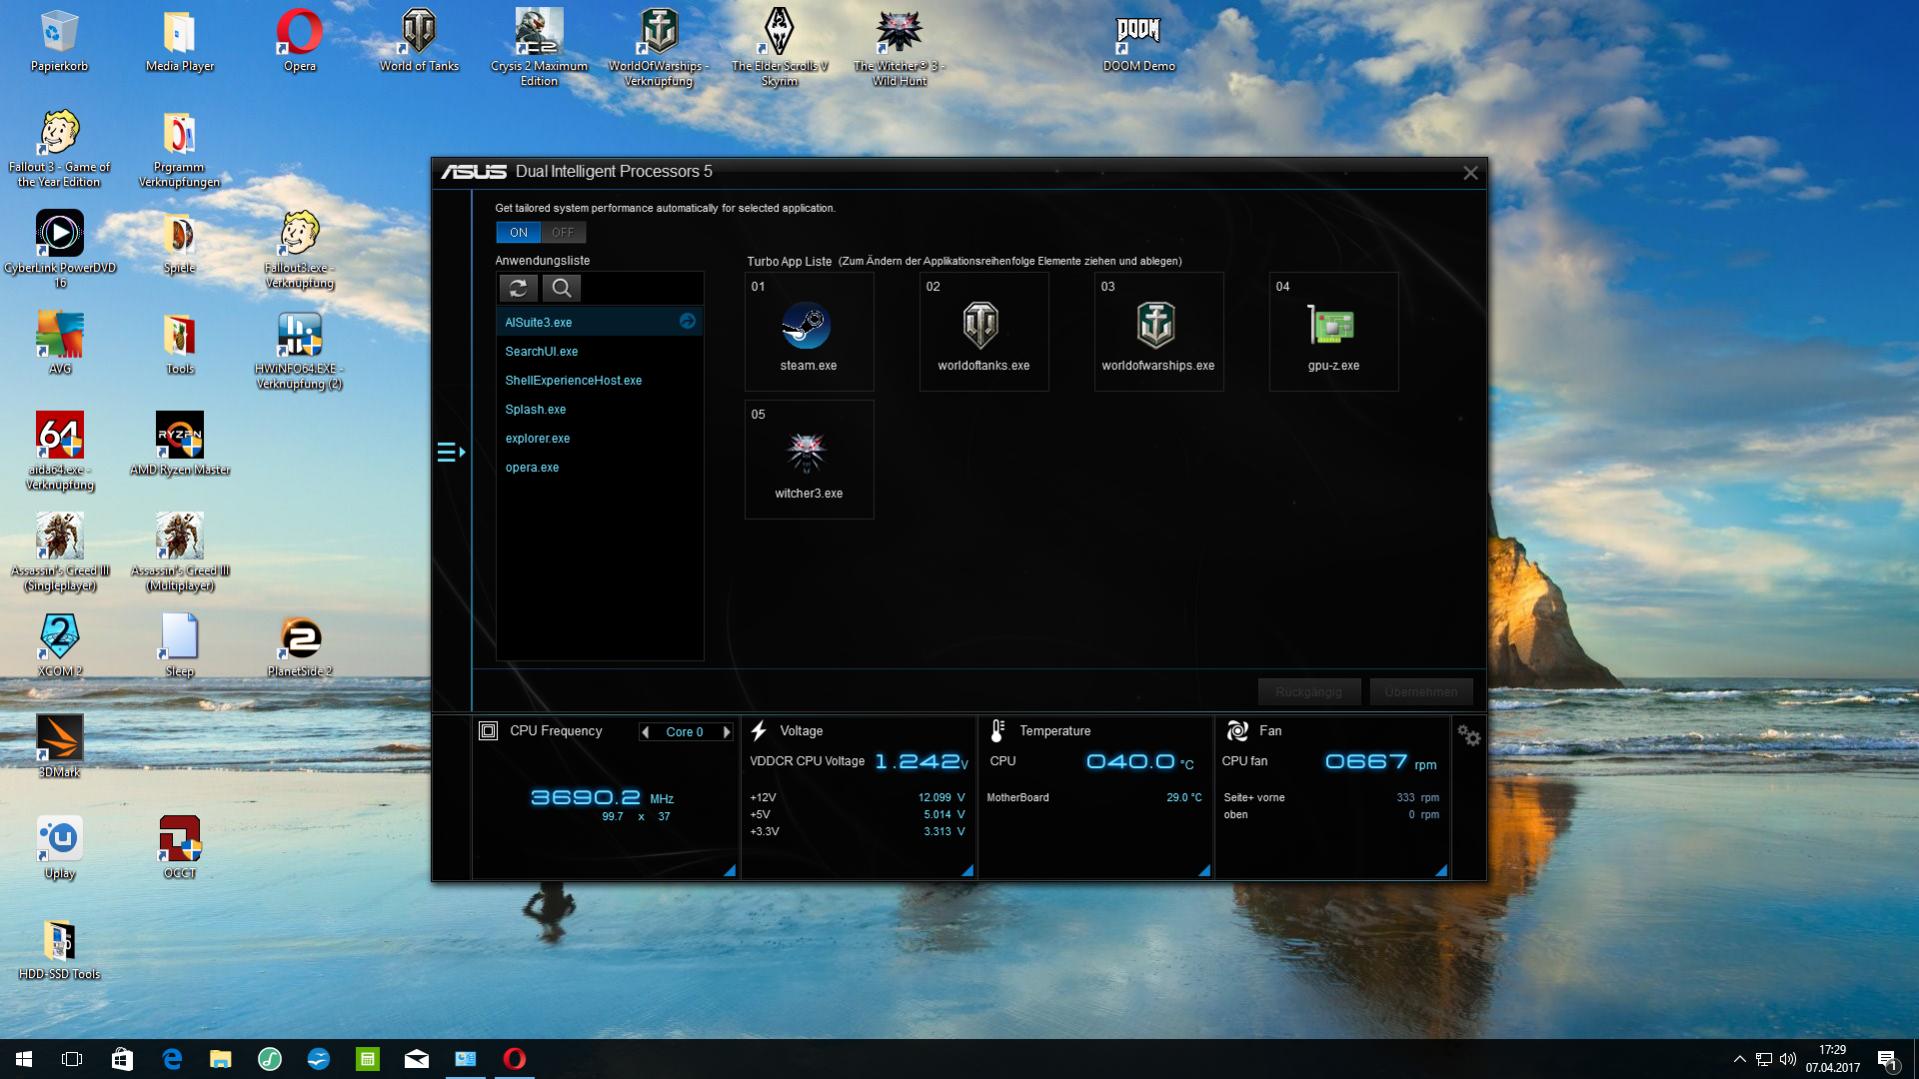Select the PlanetSide 2 desktop shortcut
Screen dimensions: 1919x1079
[299, 646]
